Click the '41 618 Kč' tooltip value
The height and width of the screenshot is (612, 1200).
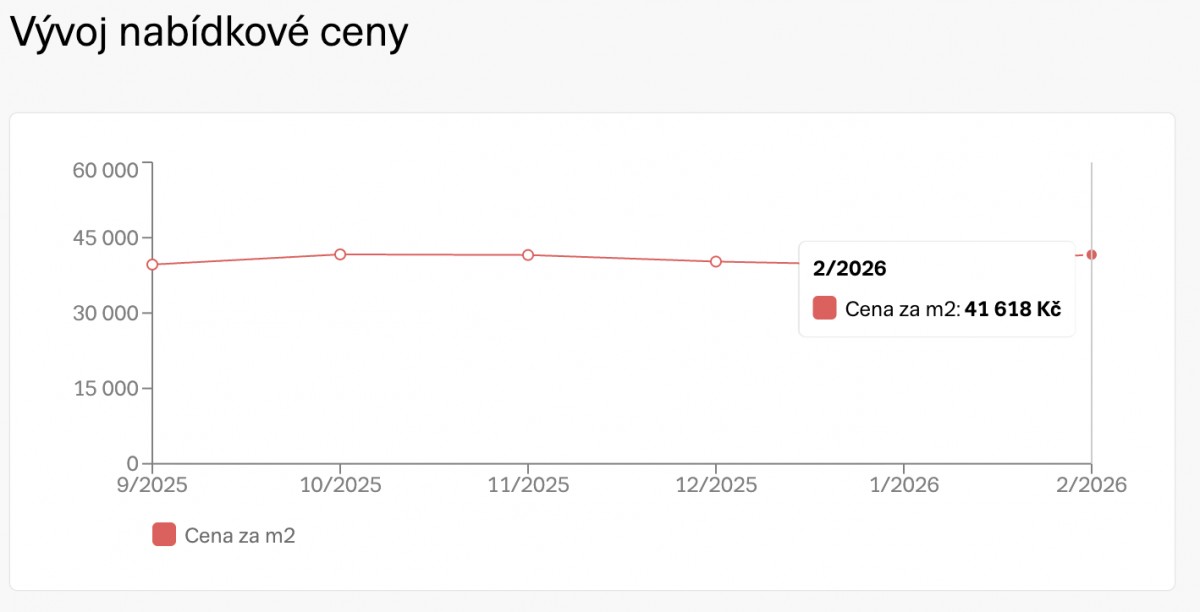point(1012,308)
